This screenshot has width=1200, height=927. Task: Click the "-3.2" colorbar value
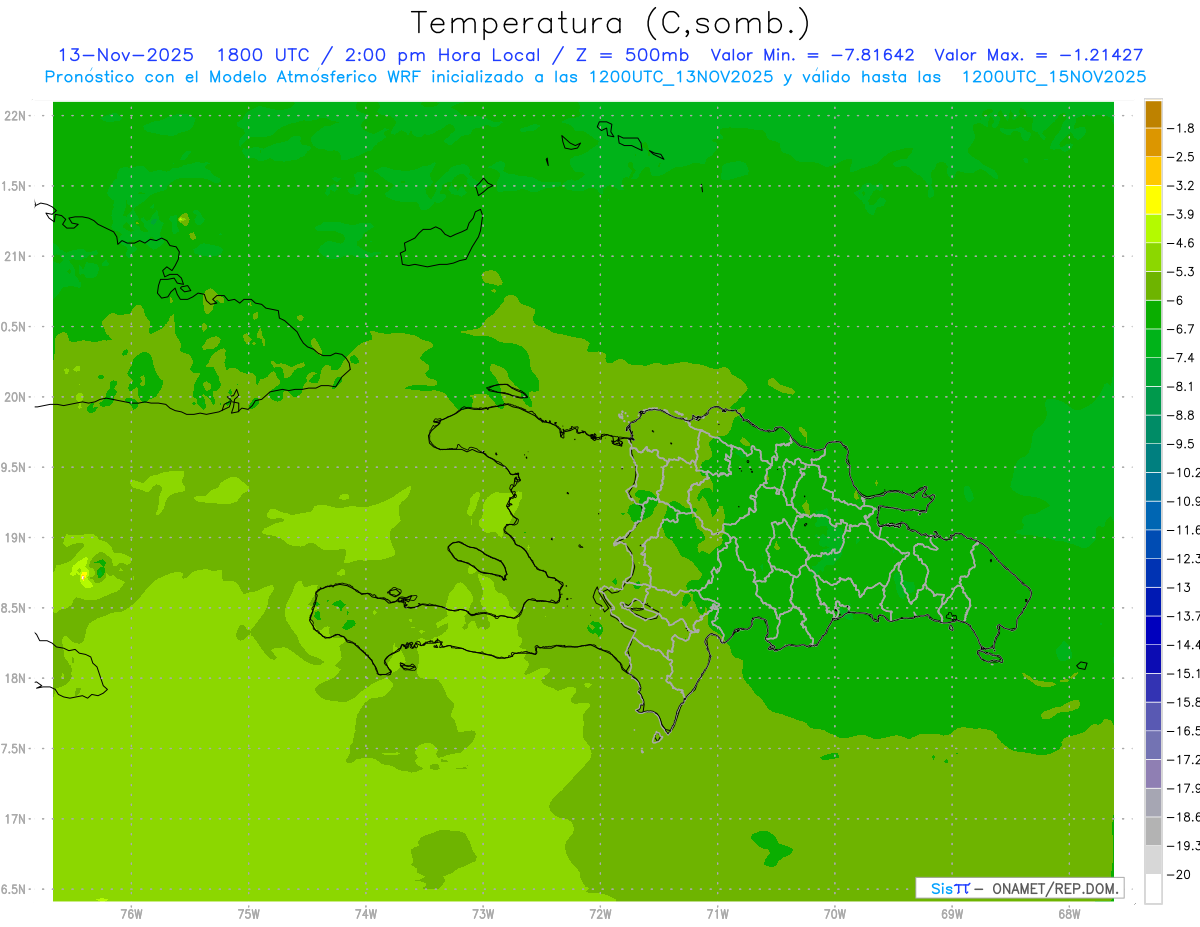[1182, 186]
